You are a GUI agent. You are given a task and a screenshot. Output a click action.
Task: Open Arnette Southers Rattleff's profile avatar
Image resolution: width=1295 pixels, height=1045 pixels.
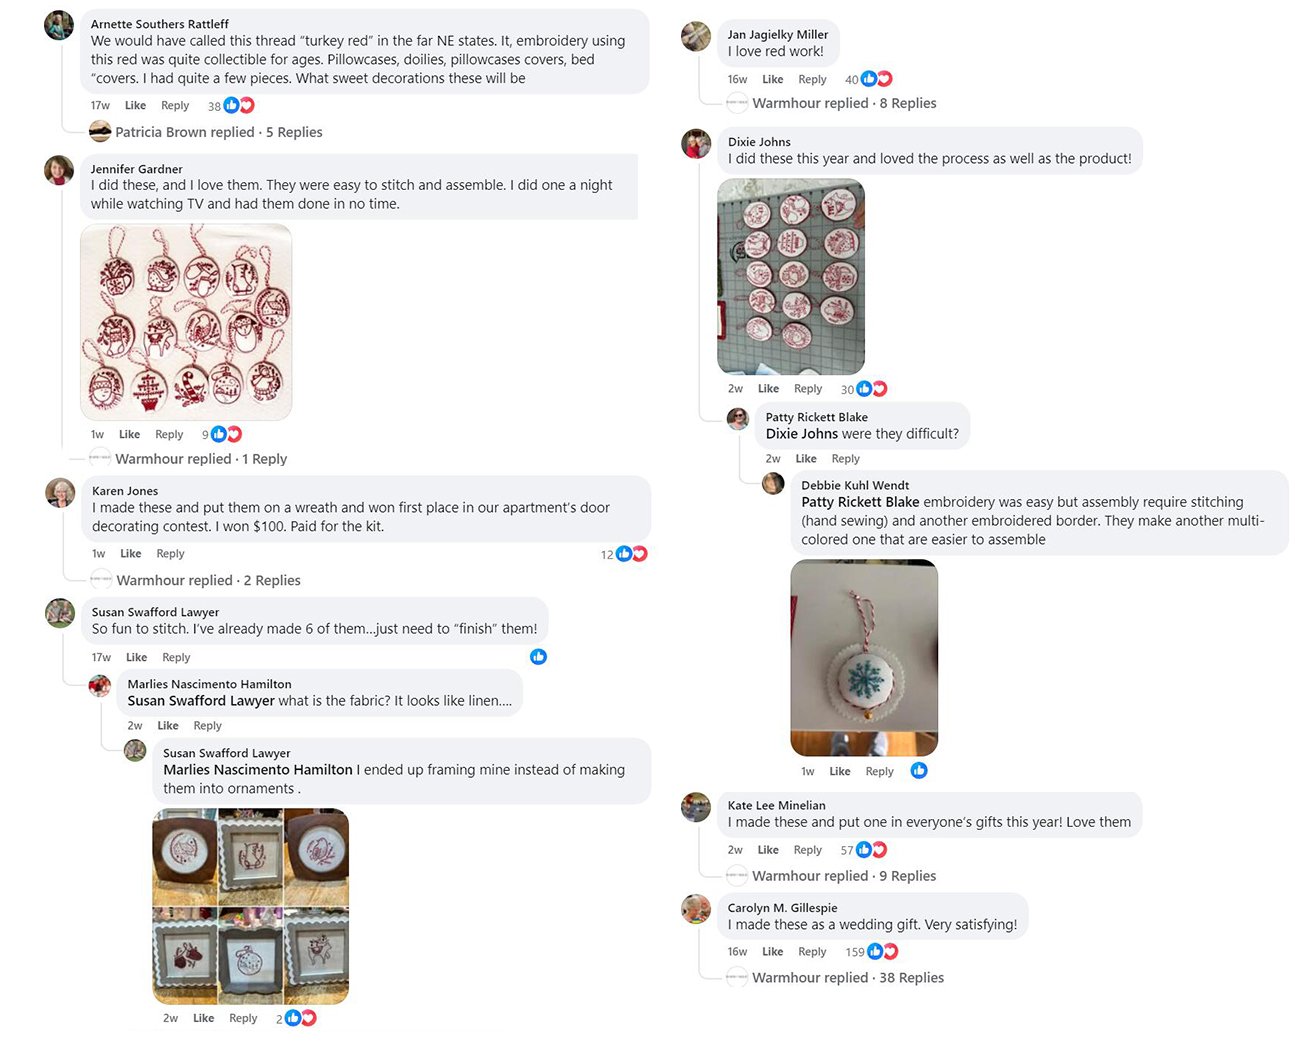59,25
